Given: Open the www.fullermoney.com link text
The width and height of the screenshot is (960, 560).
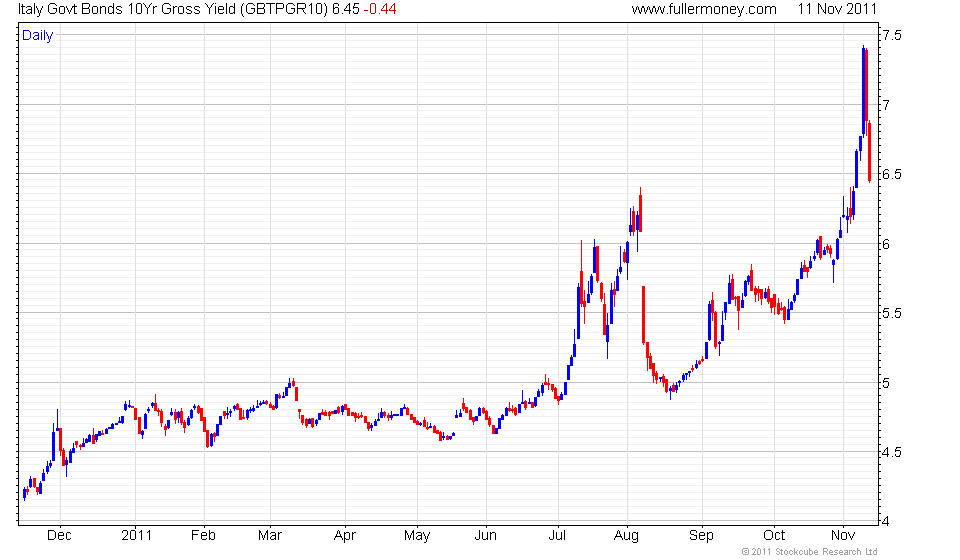Looking at the screenshot, I should point(703,9).
